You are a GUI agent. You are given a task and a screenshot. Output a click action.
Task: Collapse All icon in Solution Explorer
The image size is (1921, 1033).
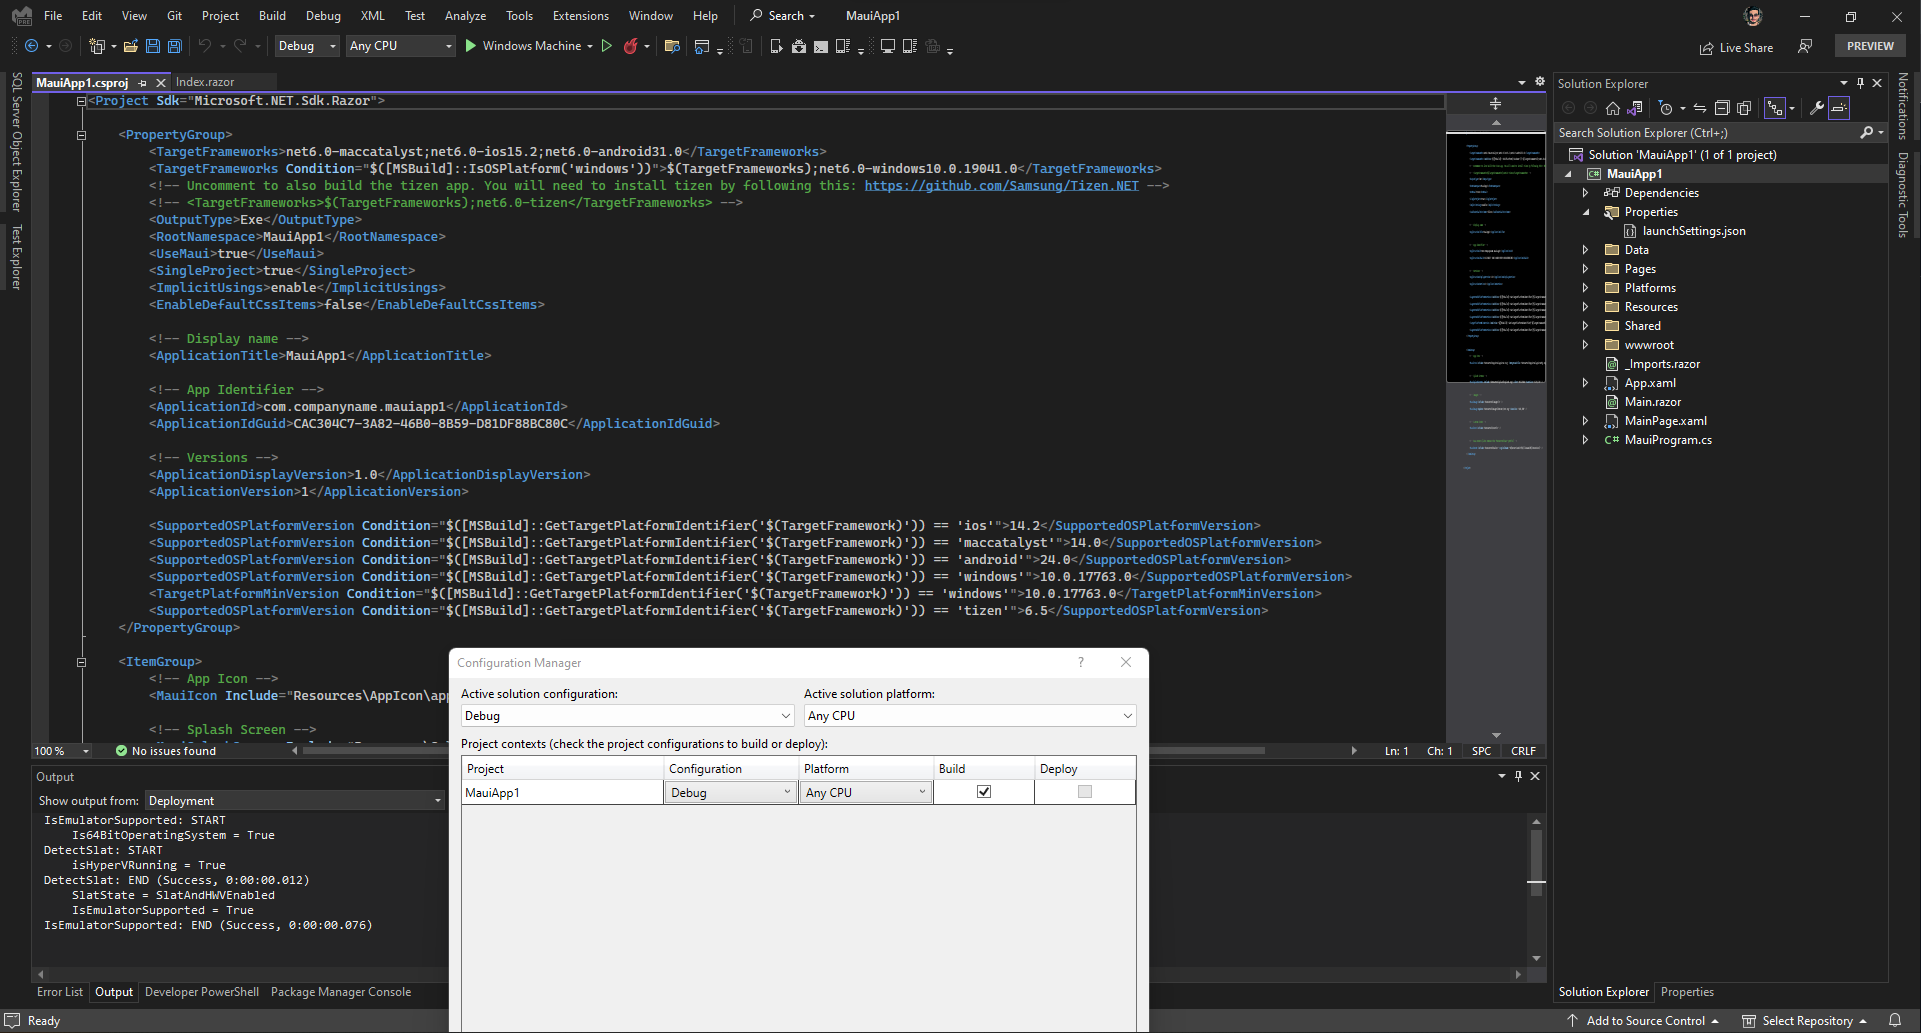1722,108
